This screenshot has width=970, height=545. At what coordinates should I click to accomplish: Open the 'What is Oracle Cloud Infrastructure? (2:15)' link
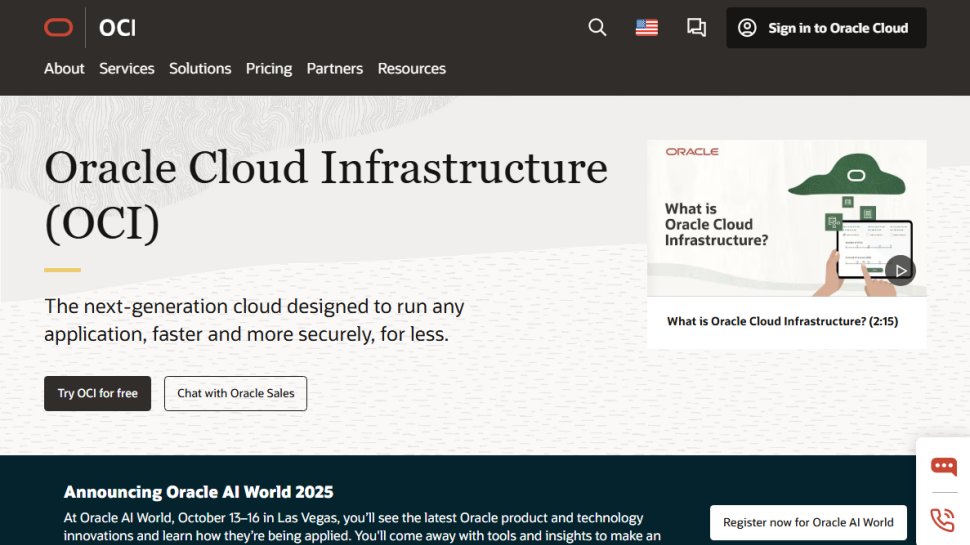tap(782, 321)
